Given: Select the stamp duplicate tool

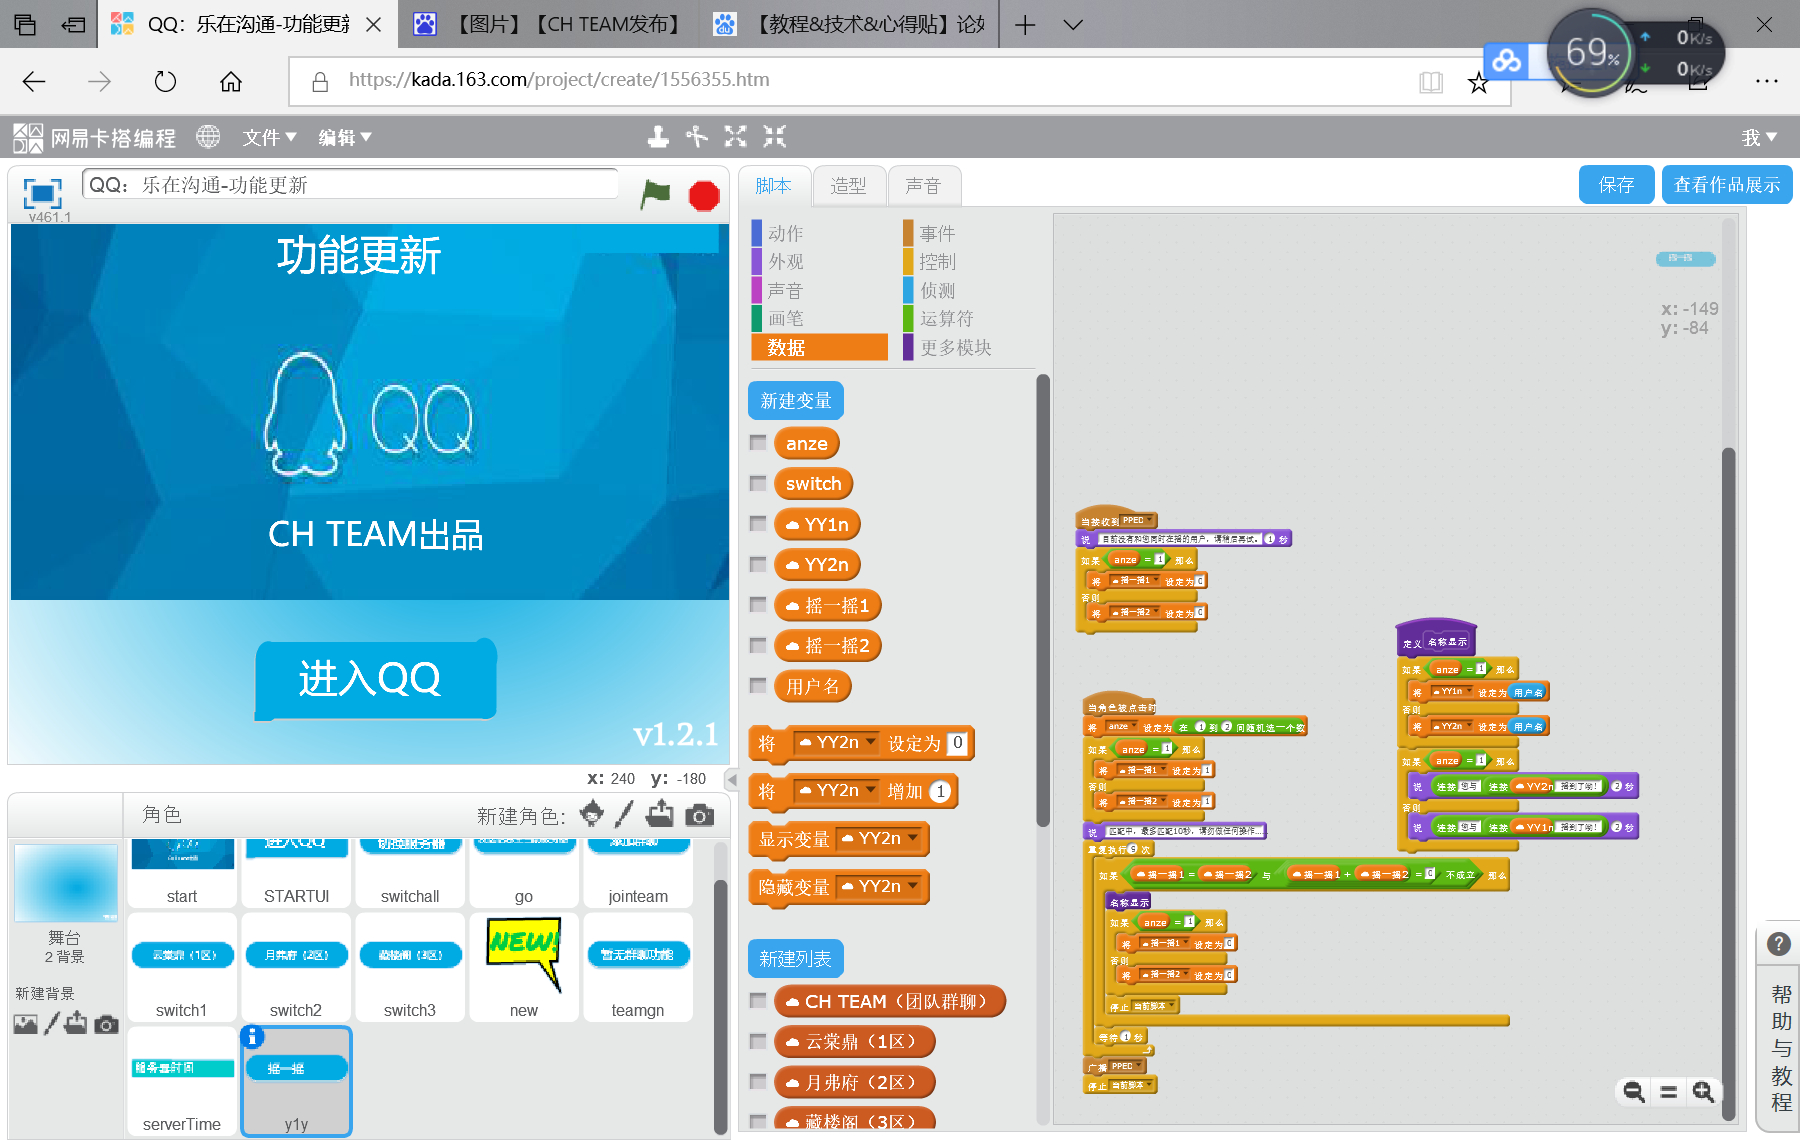Looking at the screenshot, I should [x=658, y=137].
